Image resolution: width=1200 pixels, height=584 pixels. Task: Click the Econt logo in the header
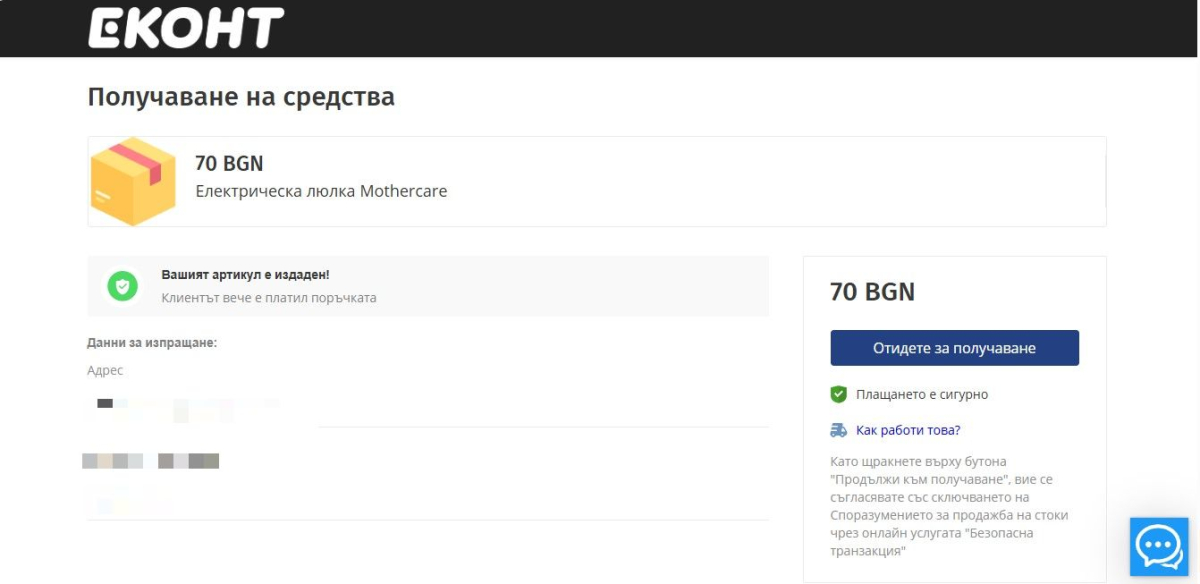(186, 29)
